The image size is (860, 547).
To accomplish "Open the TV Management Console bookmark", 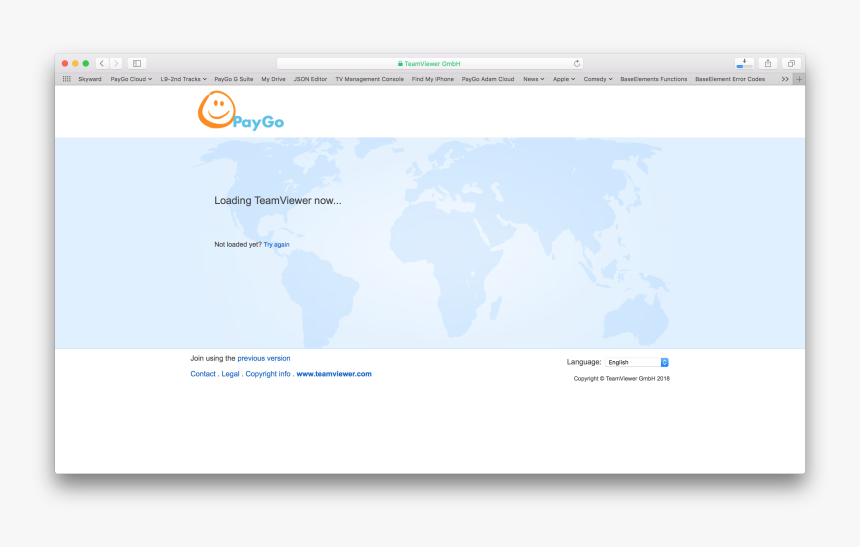I will 370,79.
